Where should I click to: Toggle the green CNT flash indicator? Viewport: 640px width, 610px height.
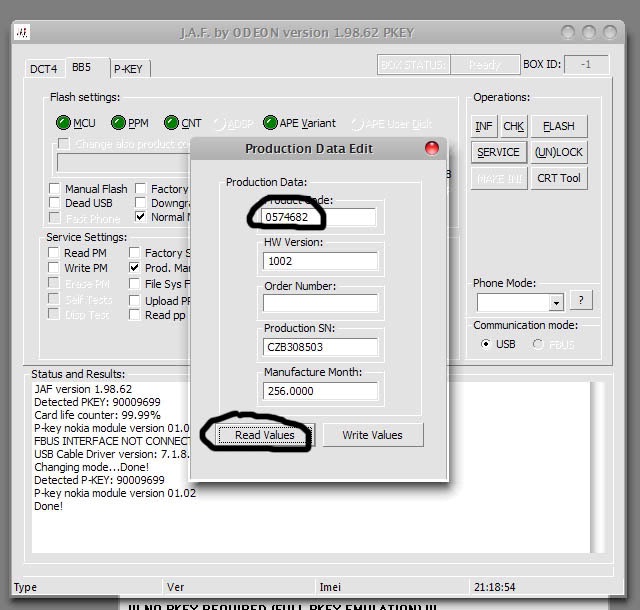[171, 122]
